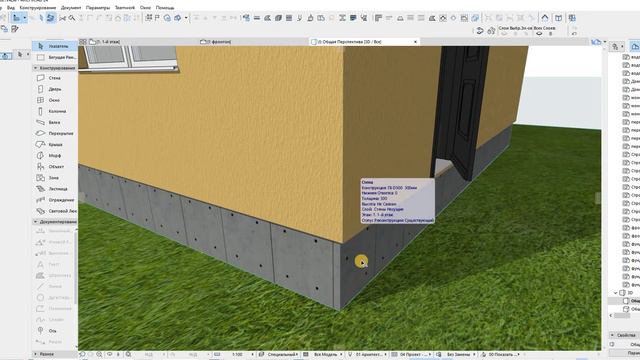This screenshot has height=360, width=640.
Task: Select the Дверь (Door) tool
Action: coord(55,89)
